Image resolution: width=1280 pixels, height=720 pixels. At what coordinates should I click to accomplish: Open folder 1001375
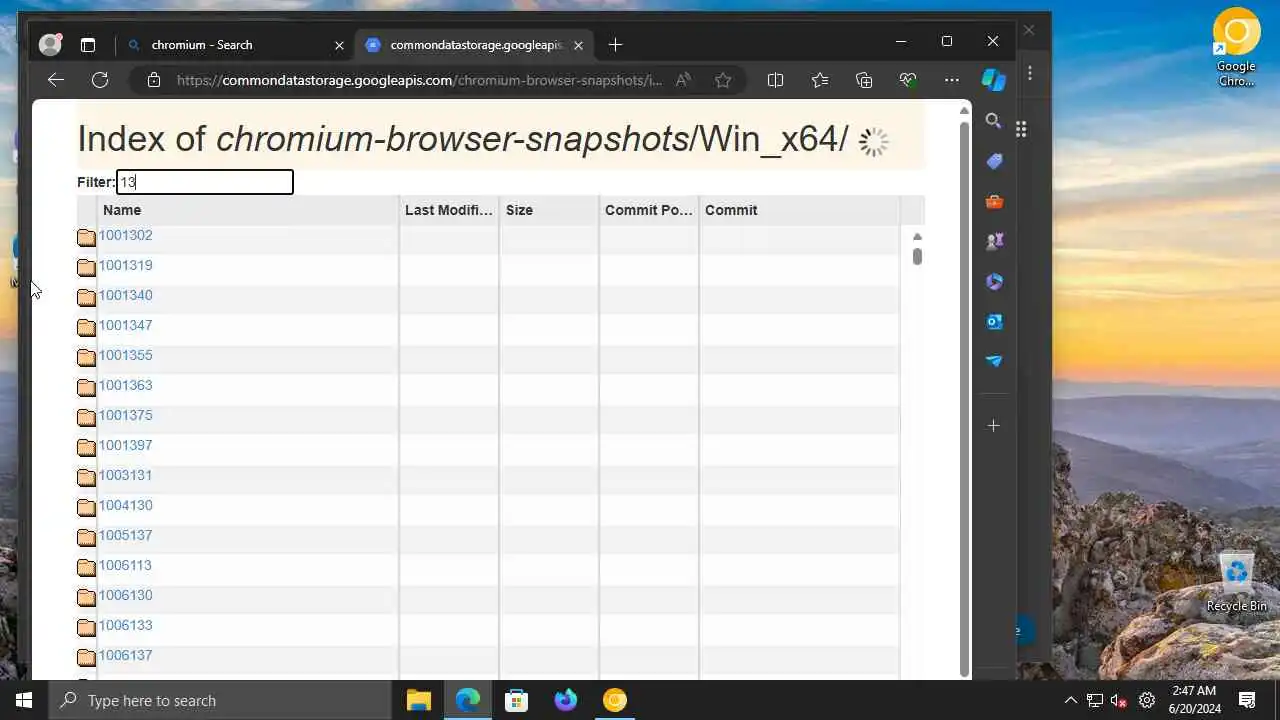[x=125, y=415]
